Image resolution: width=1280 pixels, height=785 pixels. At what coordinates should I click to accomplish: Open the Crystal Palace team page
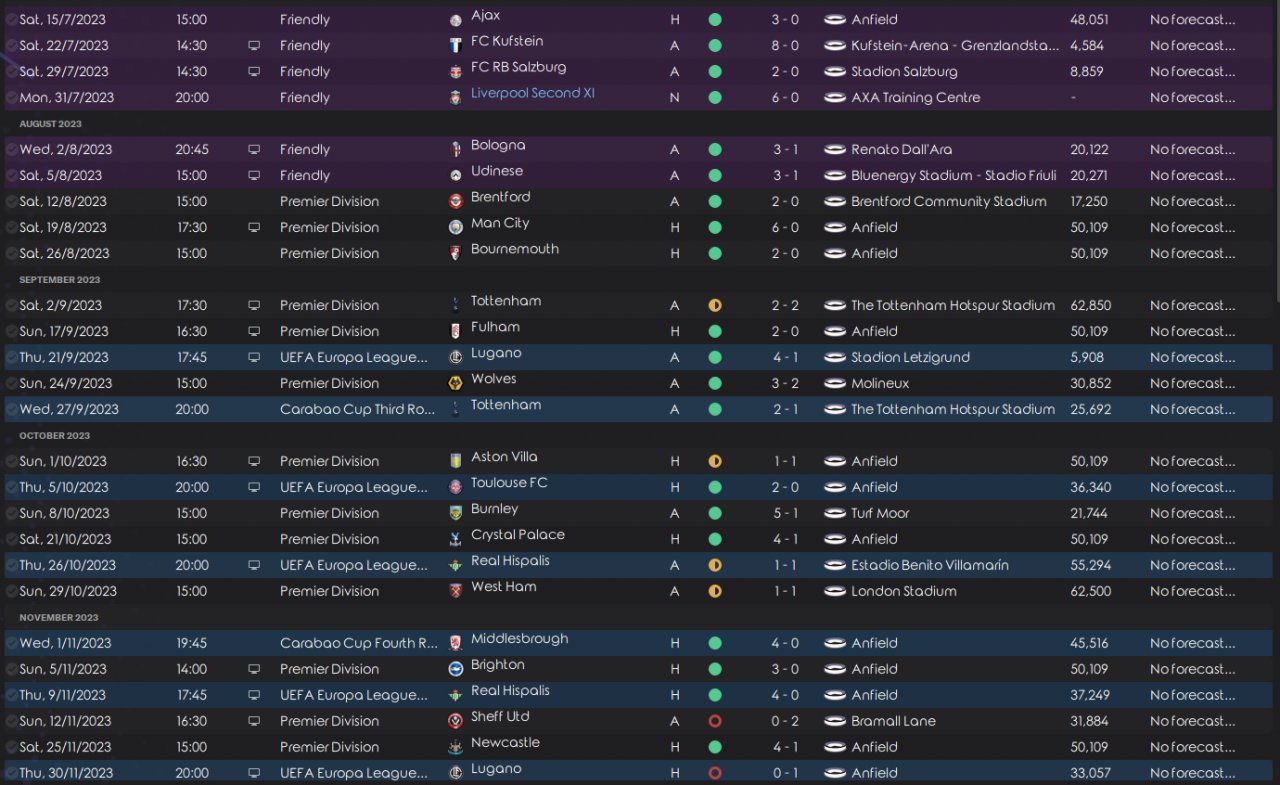coord(517,535)
